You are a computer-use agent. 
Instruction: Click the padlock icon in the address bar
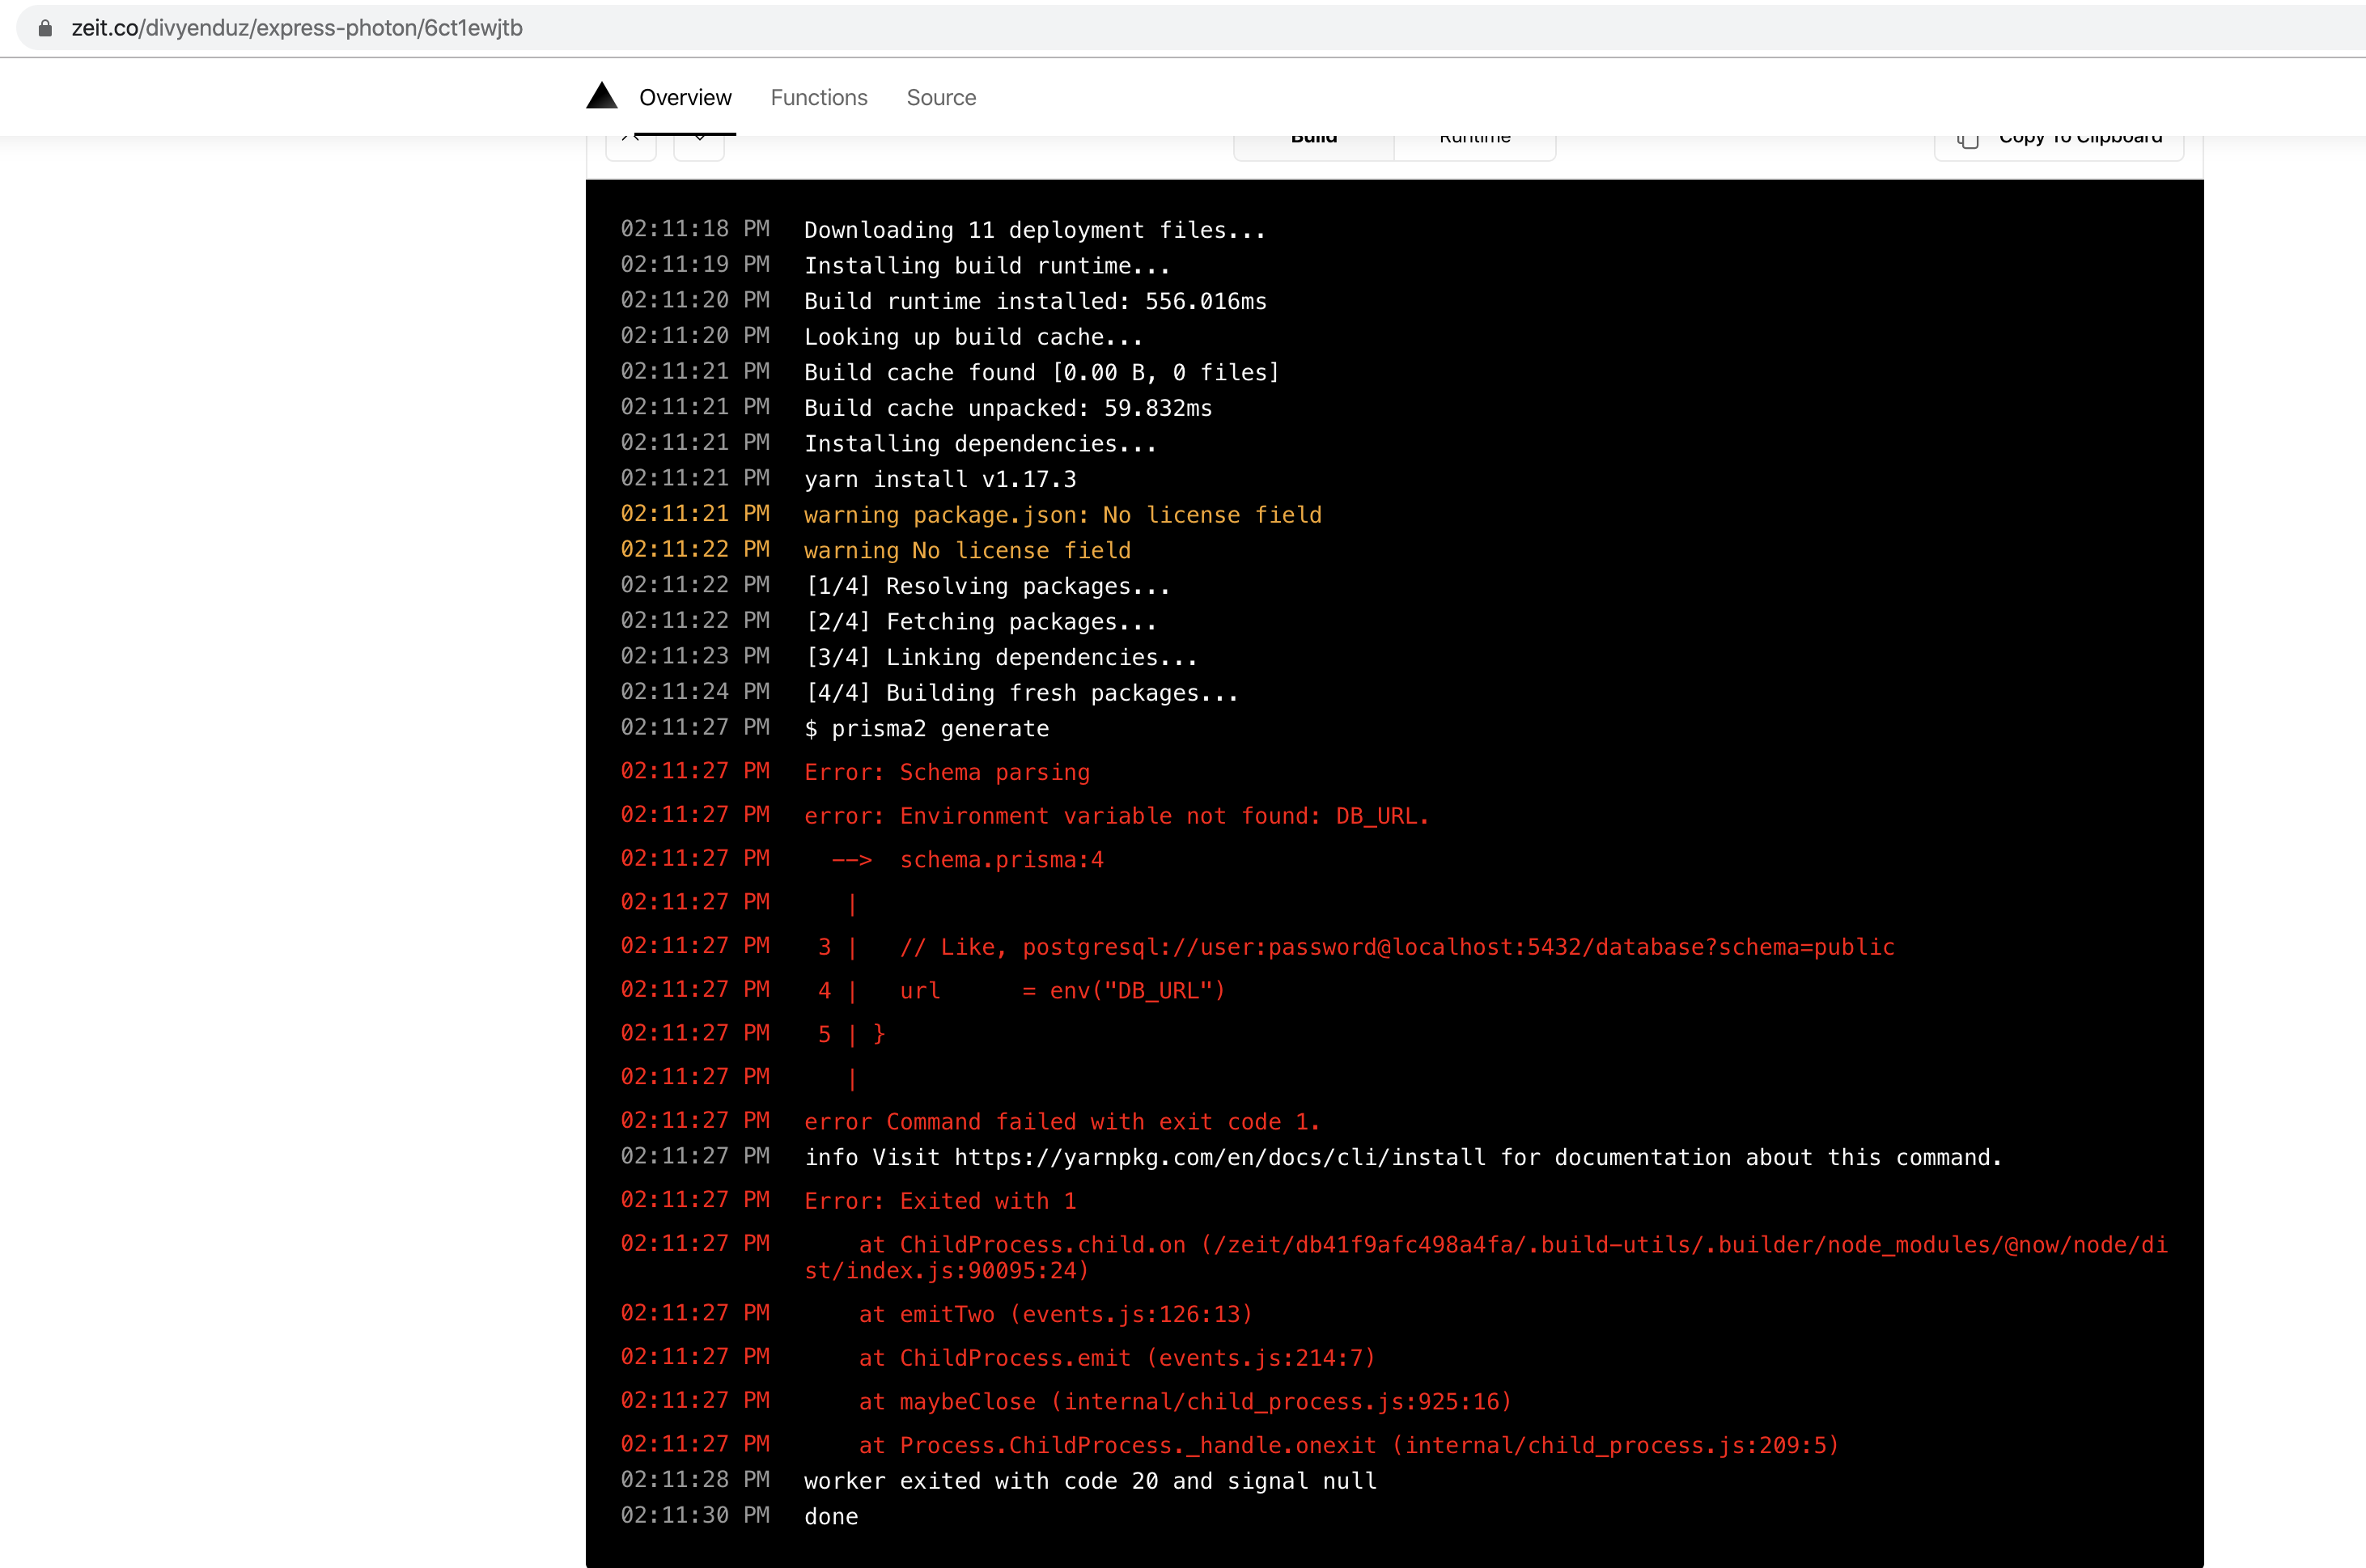pyautogui.click(x=44, y=27)
